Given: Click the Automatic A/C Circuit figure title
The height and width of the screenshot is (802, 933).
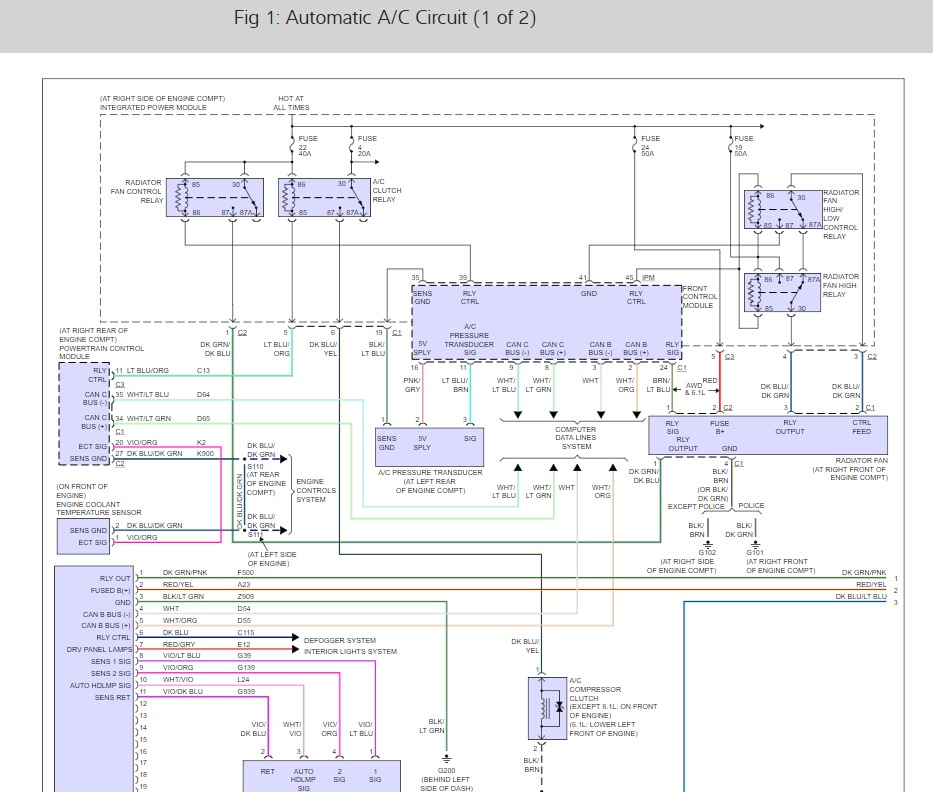Looking at the screenshot, I should pos(384,19).
